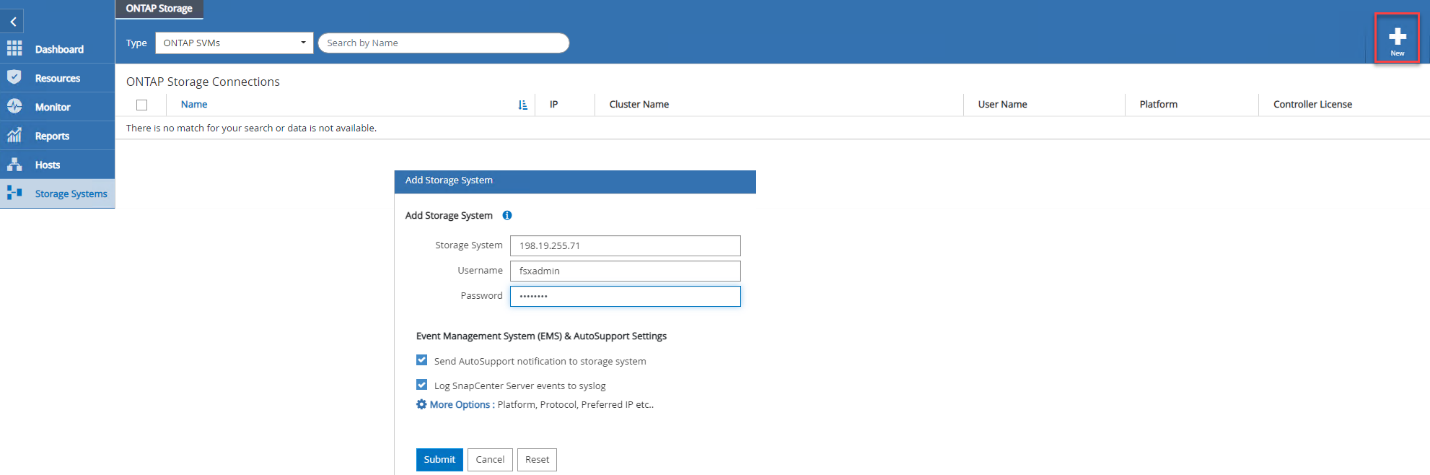Cancel adding the storage system
Viewport: 1430px width, 475px height.
coord(490,460)
